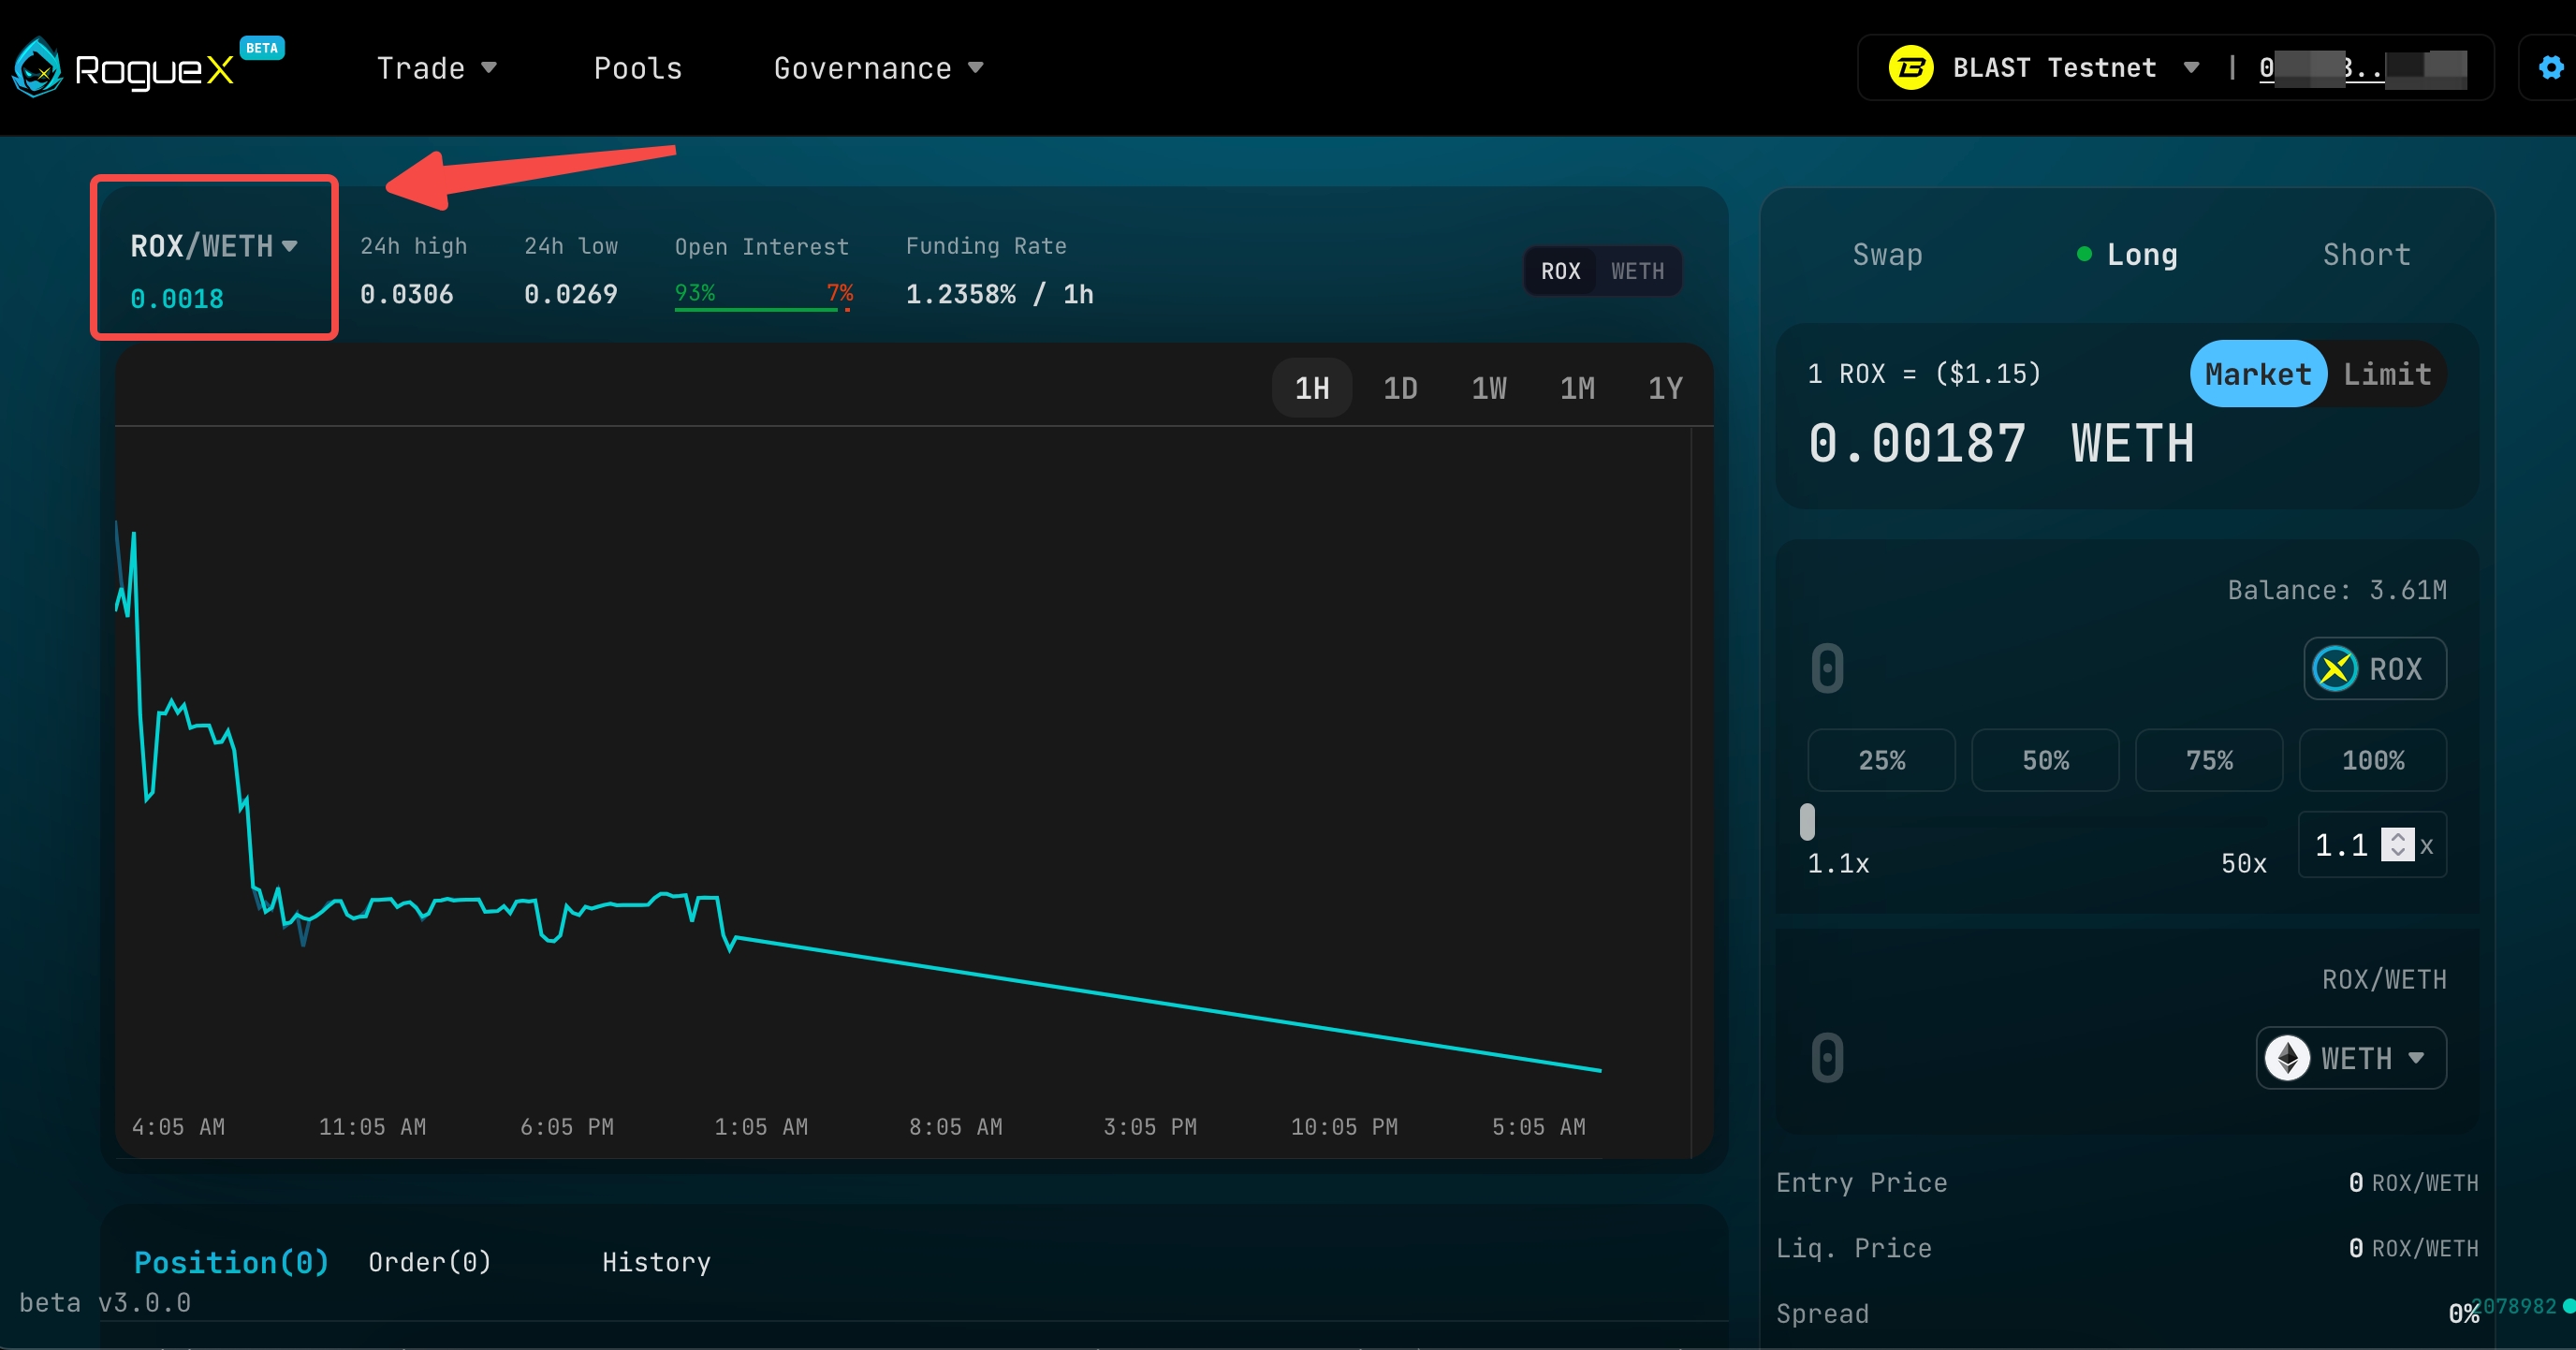
Task: Click the leverage slider handle
Action: (x=1807, y=822)
